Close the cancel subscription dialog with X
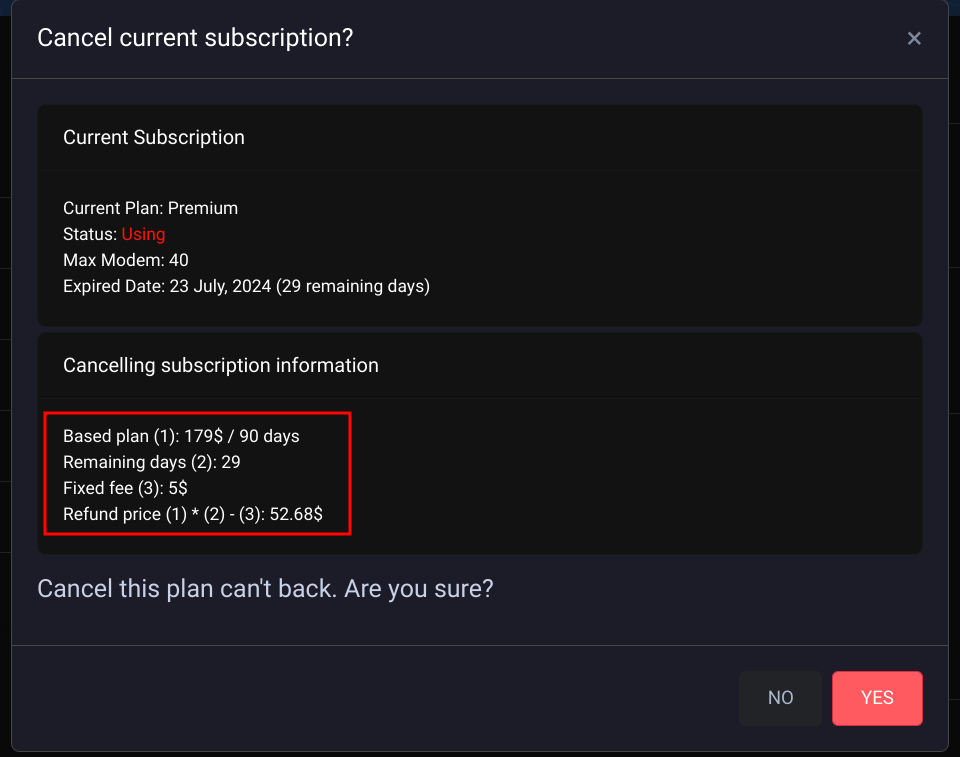The image size is (960, 757). (914, 39)
